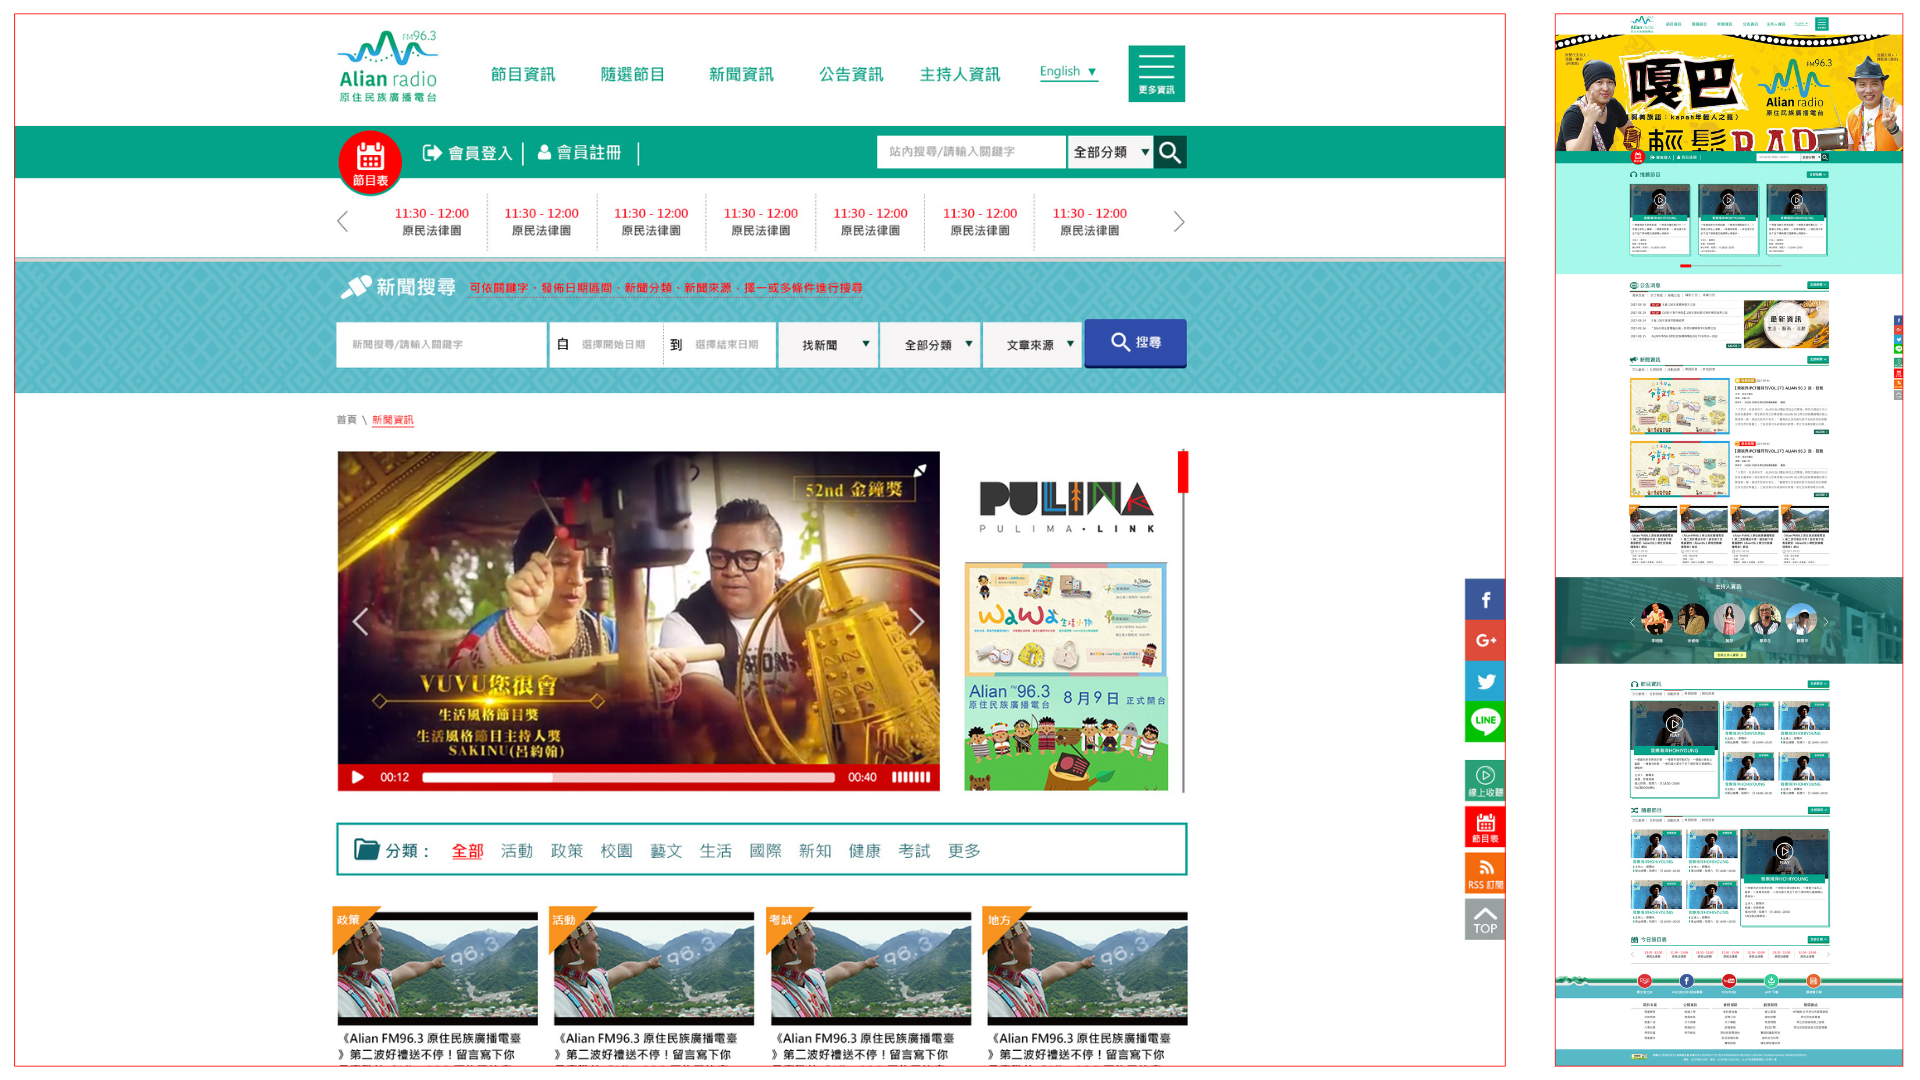Expand the video to fullscreen

coord(920,470)
